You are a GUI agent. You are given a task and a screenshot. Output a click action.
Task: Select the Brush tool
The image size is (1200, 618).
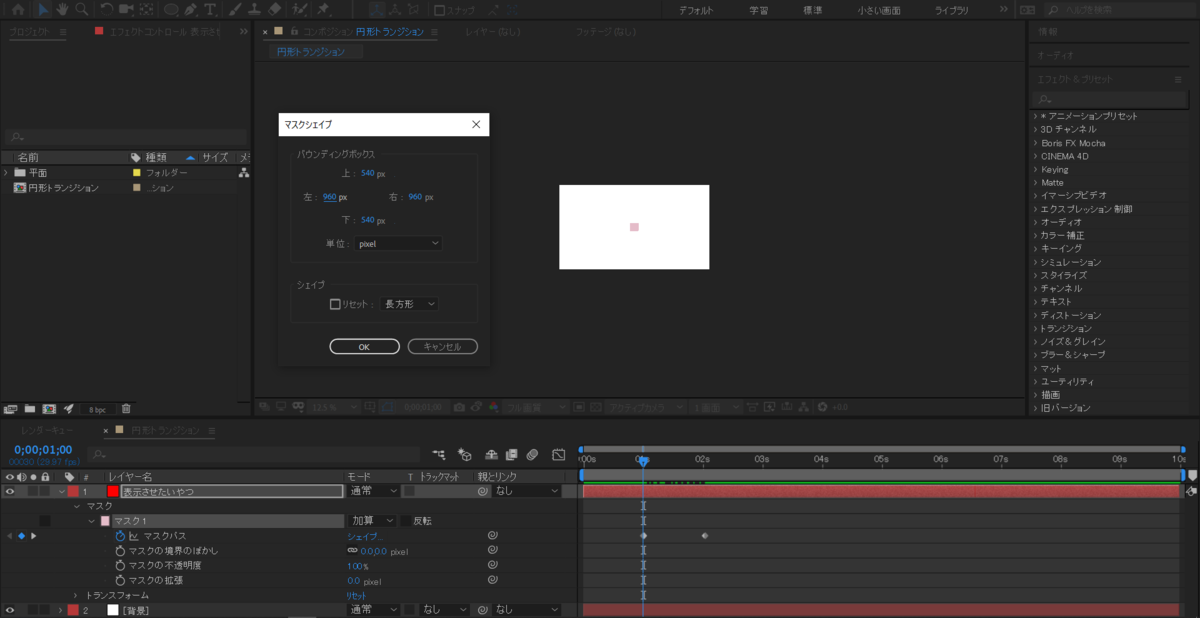click(x=235, y=10)
